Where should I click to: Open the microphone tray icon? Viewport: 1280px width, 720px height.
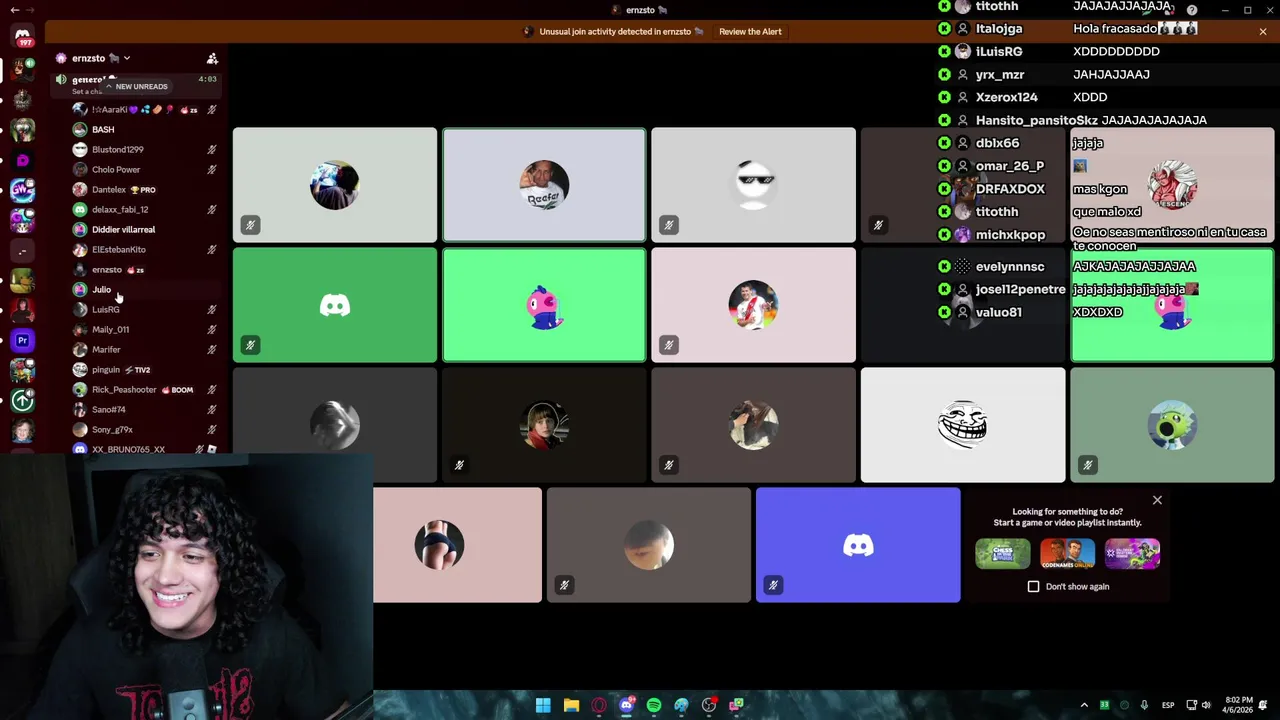(1144, 705)
